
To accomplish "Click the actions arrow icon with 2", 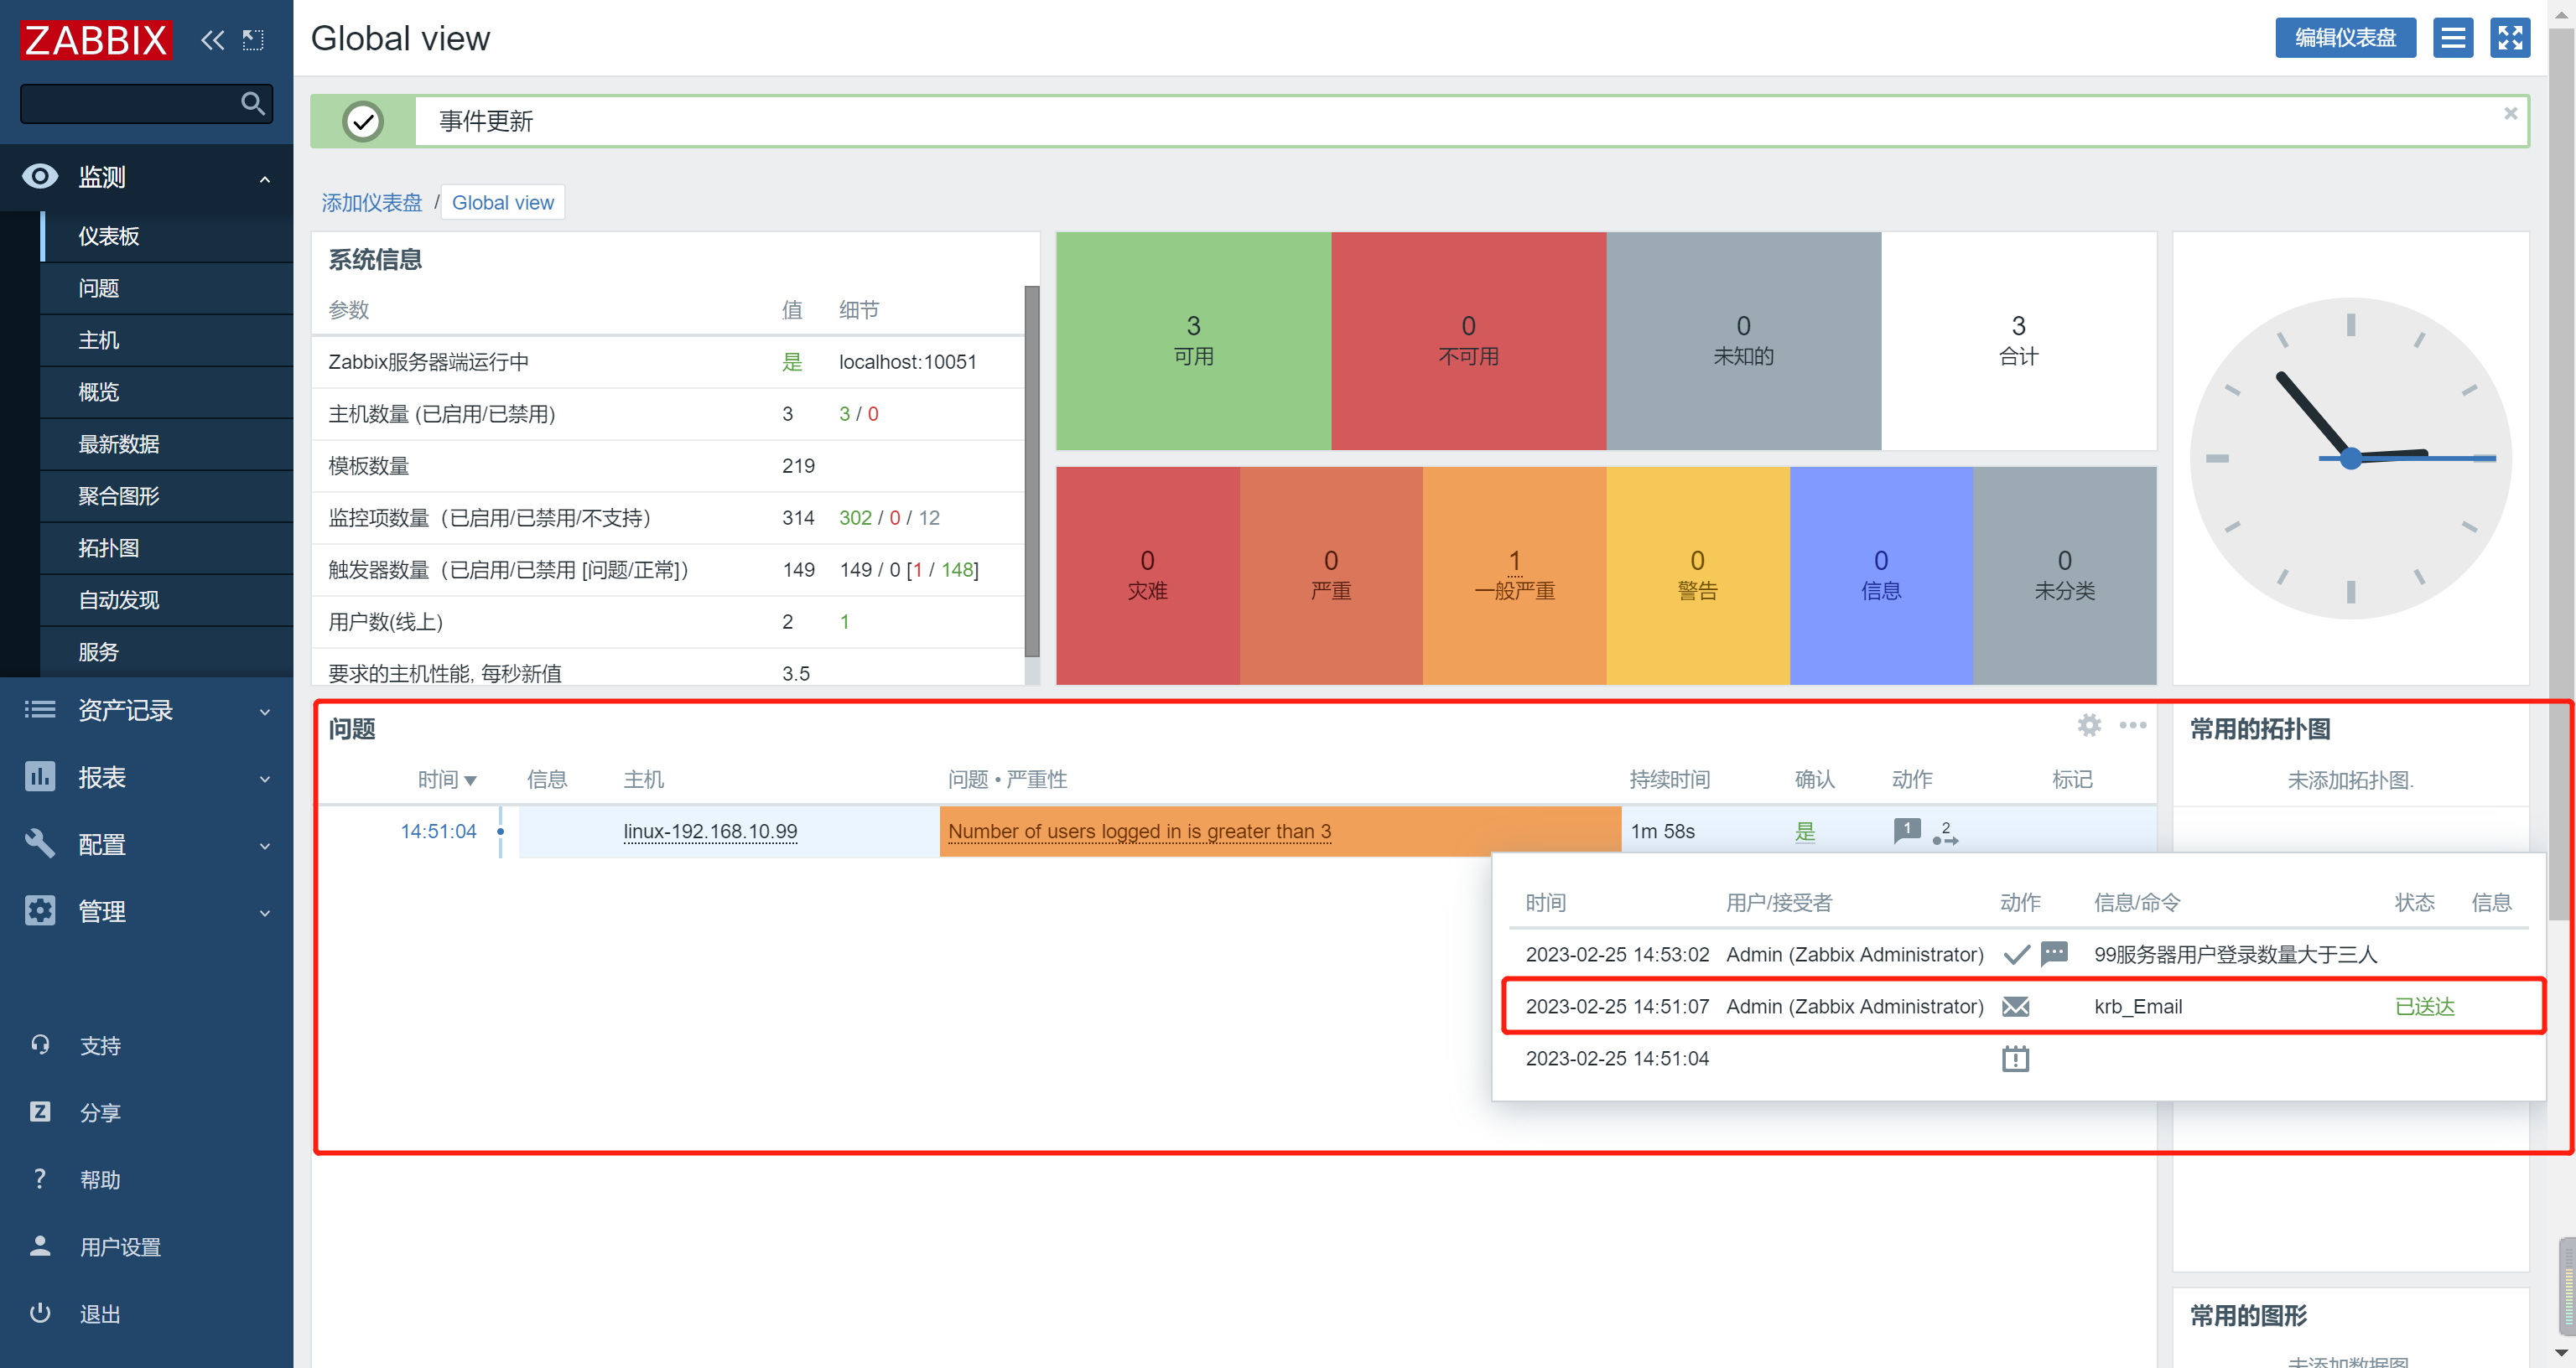I will tap(1945, 833).
